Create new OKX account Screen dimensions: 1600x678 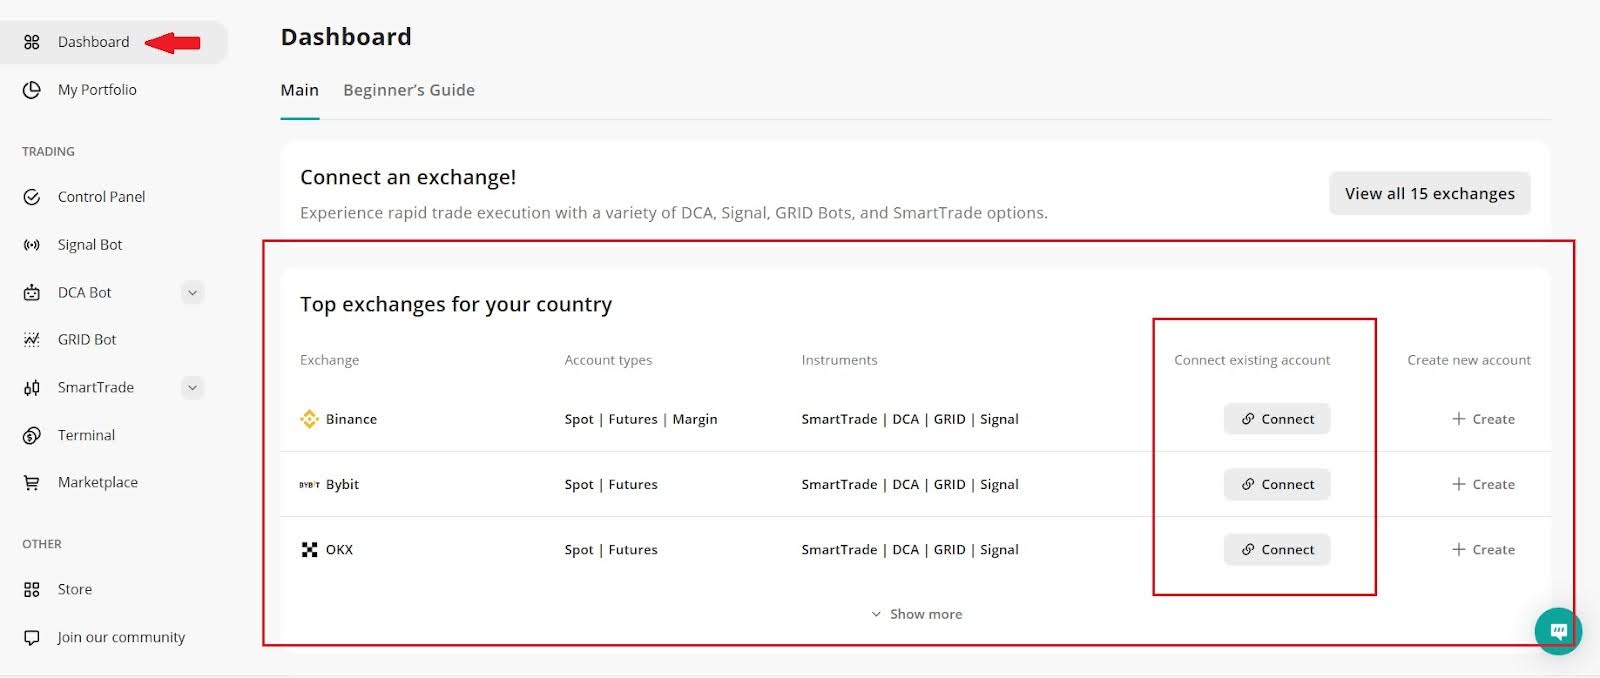1484,550
